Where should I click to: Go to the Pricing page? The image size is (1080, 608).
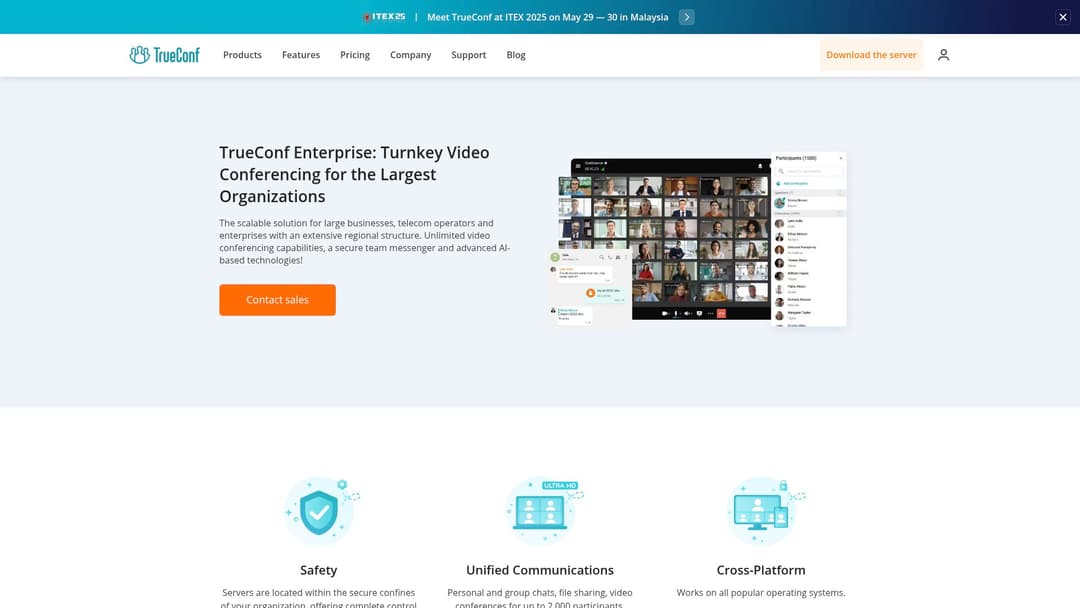click(x=355, y=55)
